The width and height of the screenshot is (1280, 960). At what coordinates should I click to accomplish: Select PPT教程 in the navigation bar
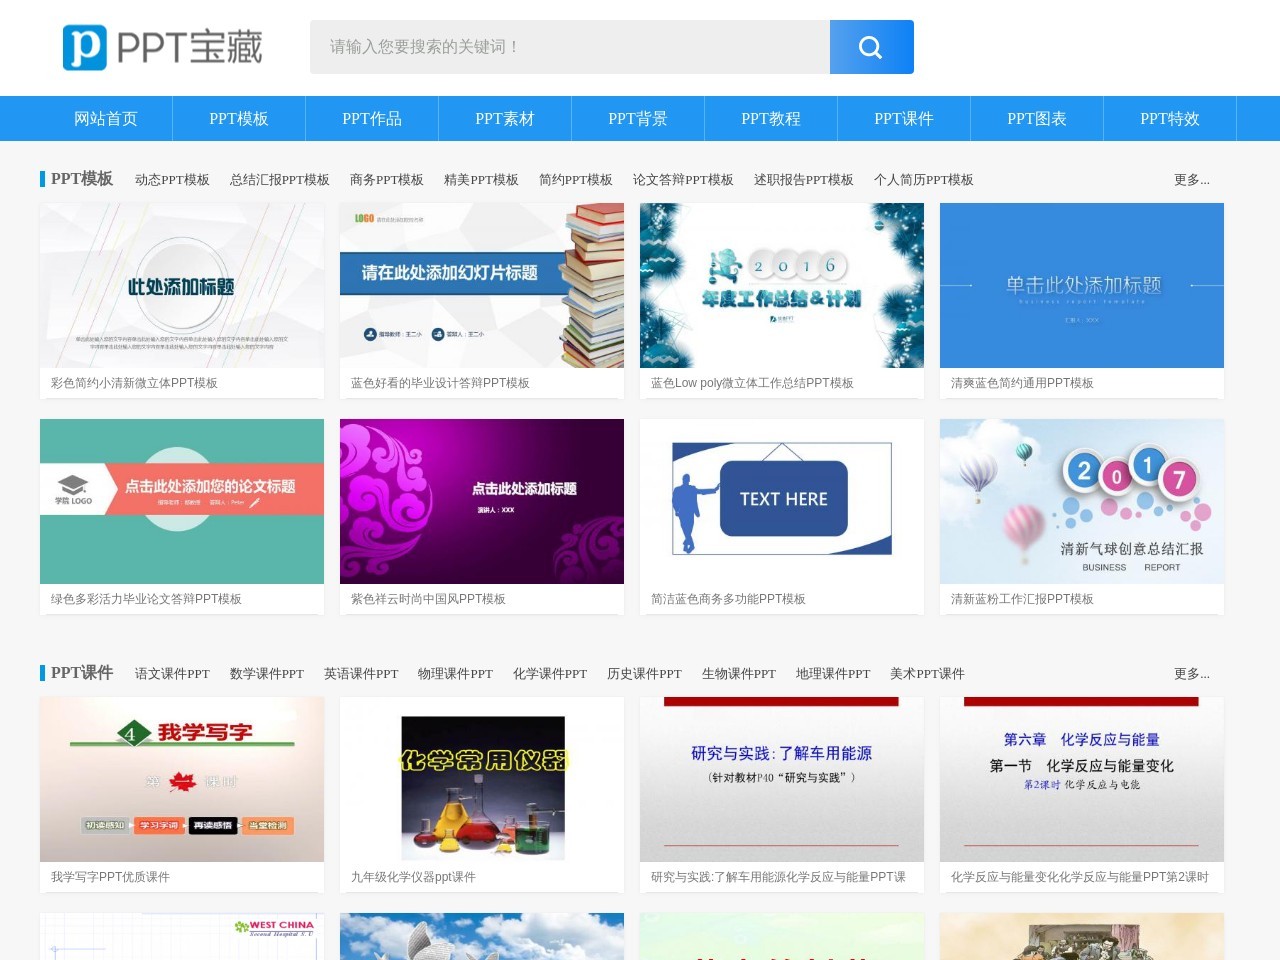[x=771, y=119]
